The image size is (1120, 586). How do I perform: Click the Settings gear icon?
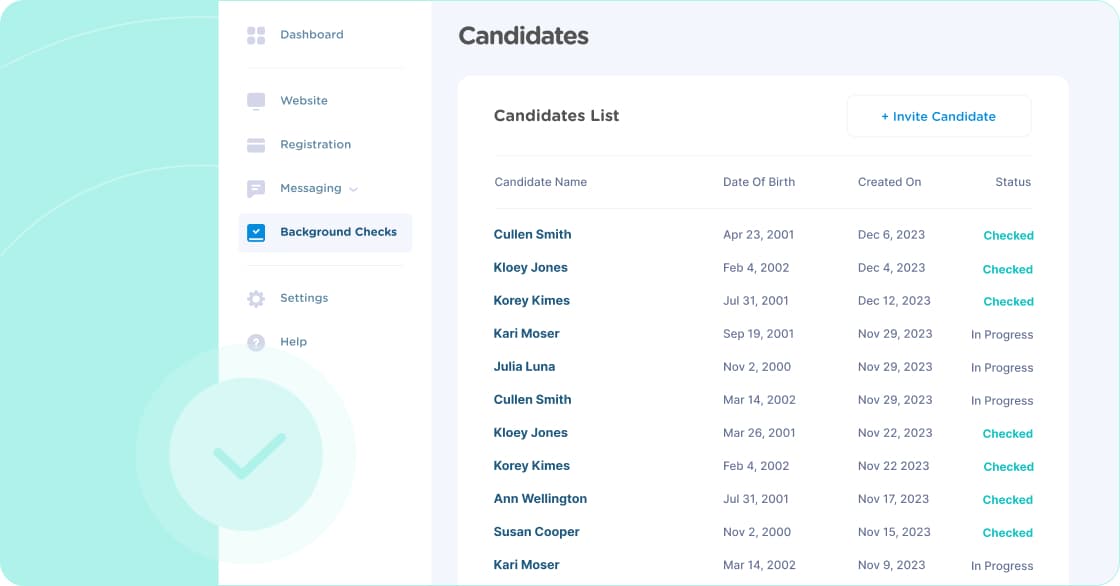tap(256, 299)
